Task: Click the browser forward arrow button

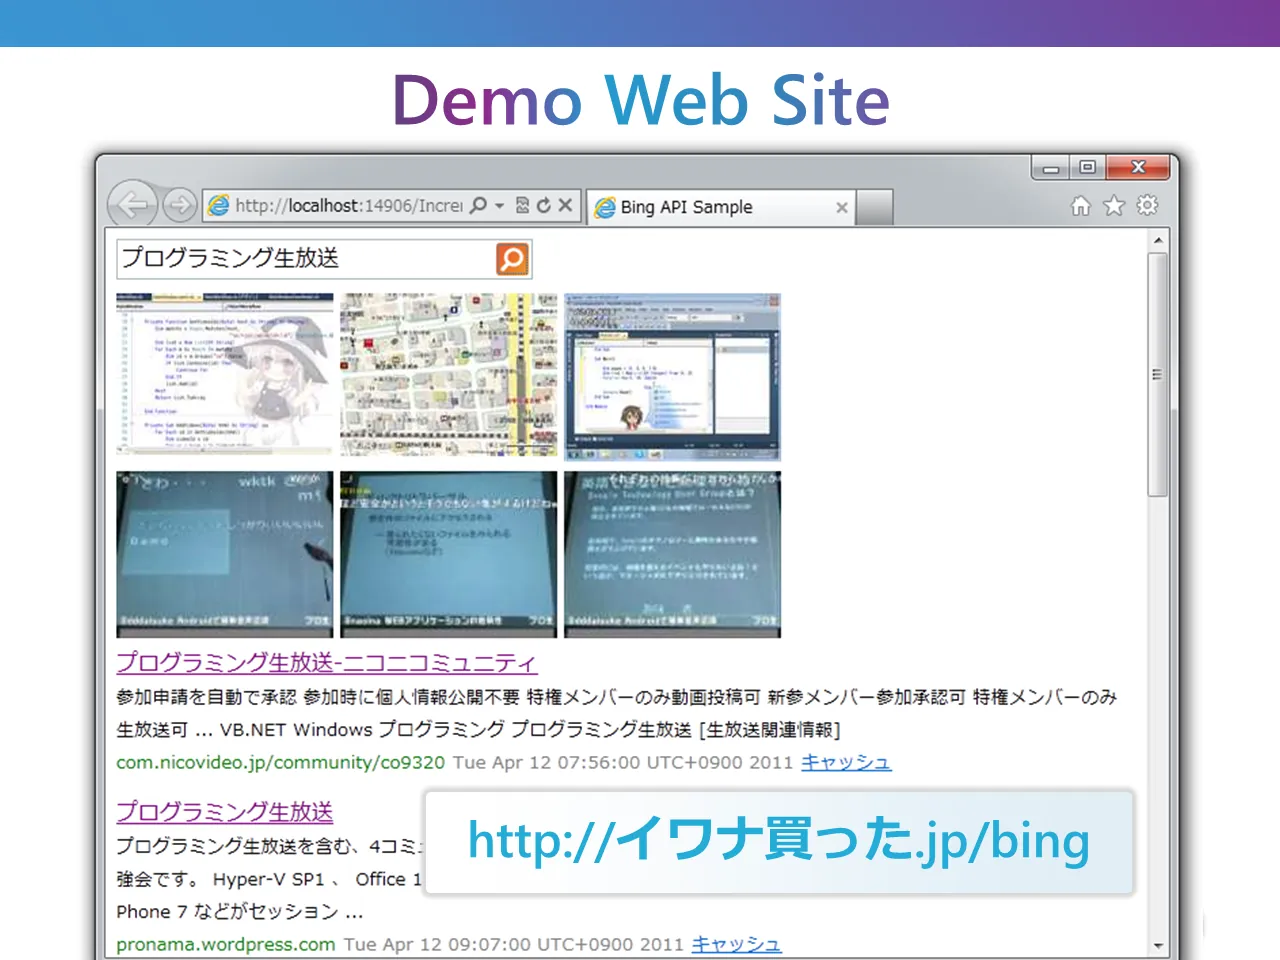Action: point(180,205)
